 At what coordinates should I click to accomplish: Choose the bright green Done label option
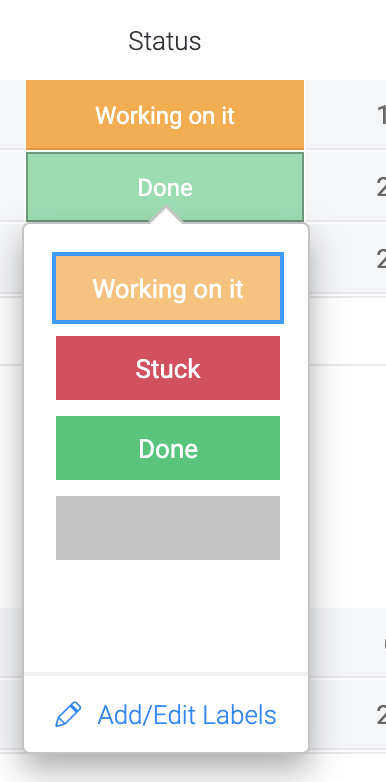tap(168, 448)
